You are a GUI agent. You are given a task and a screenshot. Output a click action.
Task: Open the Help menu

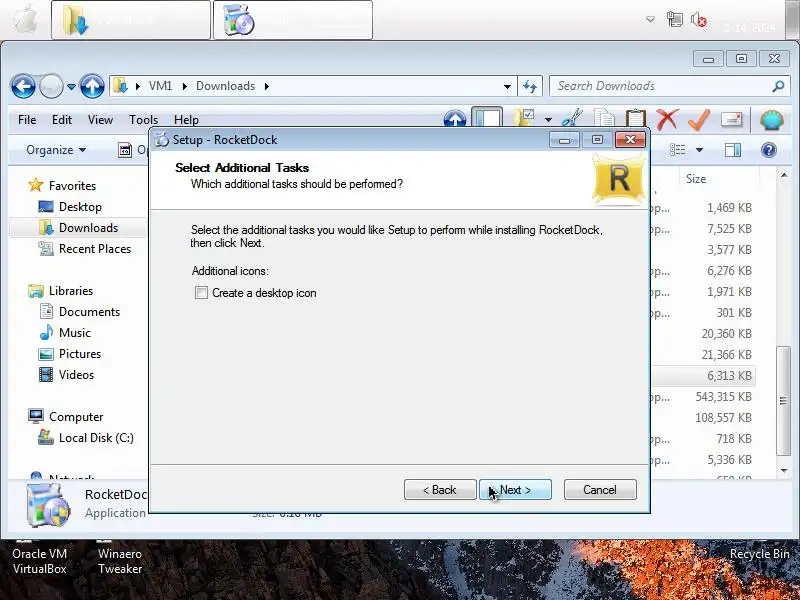pos(186,120)
